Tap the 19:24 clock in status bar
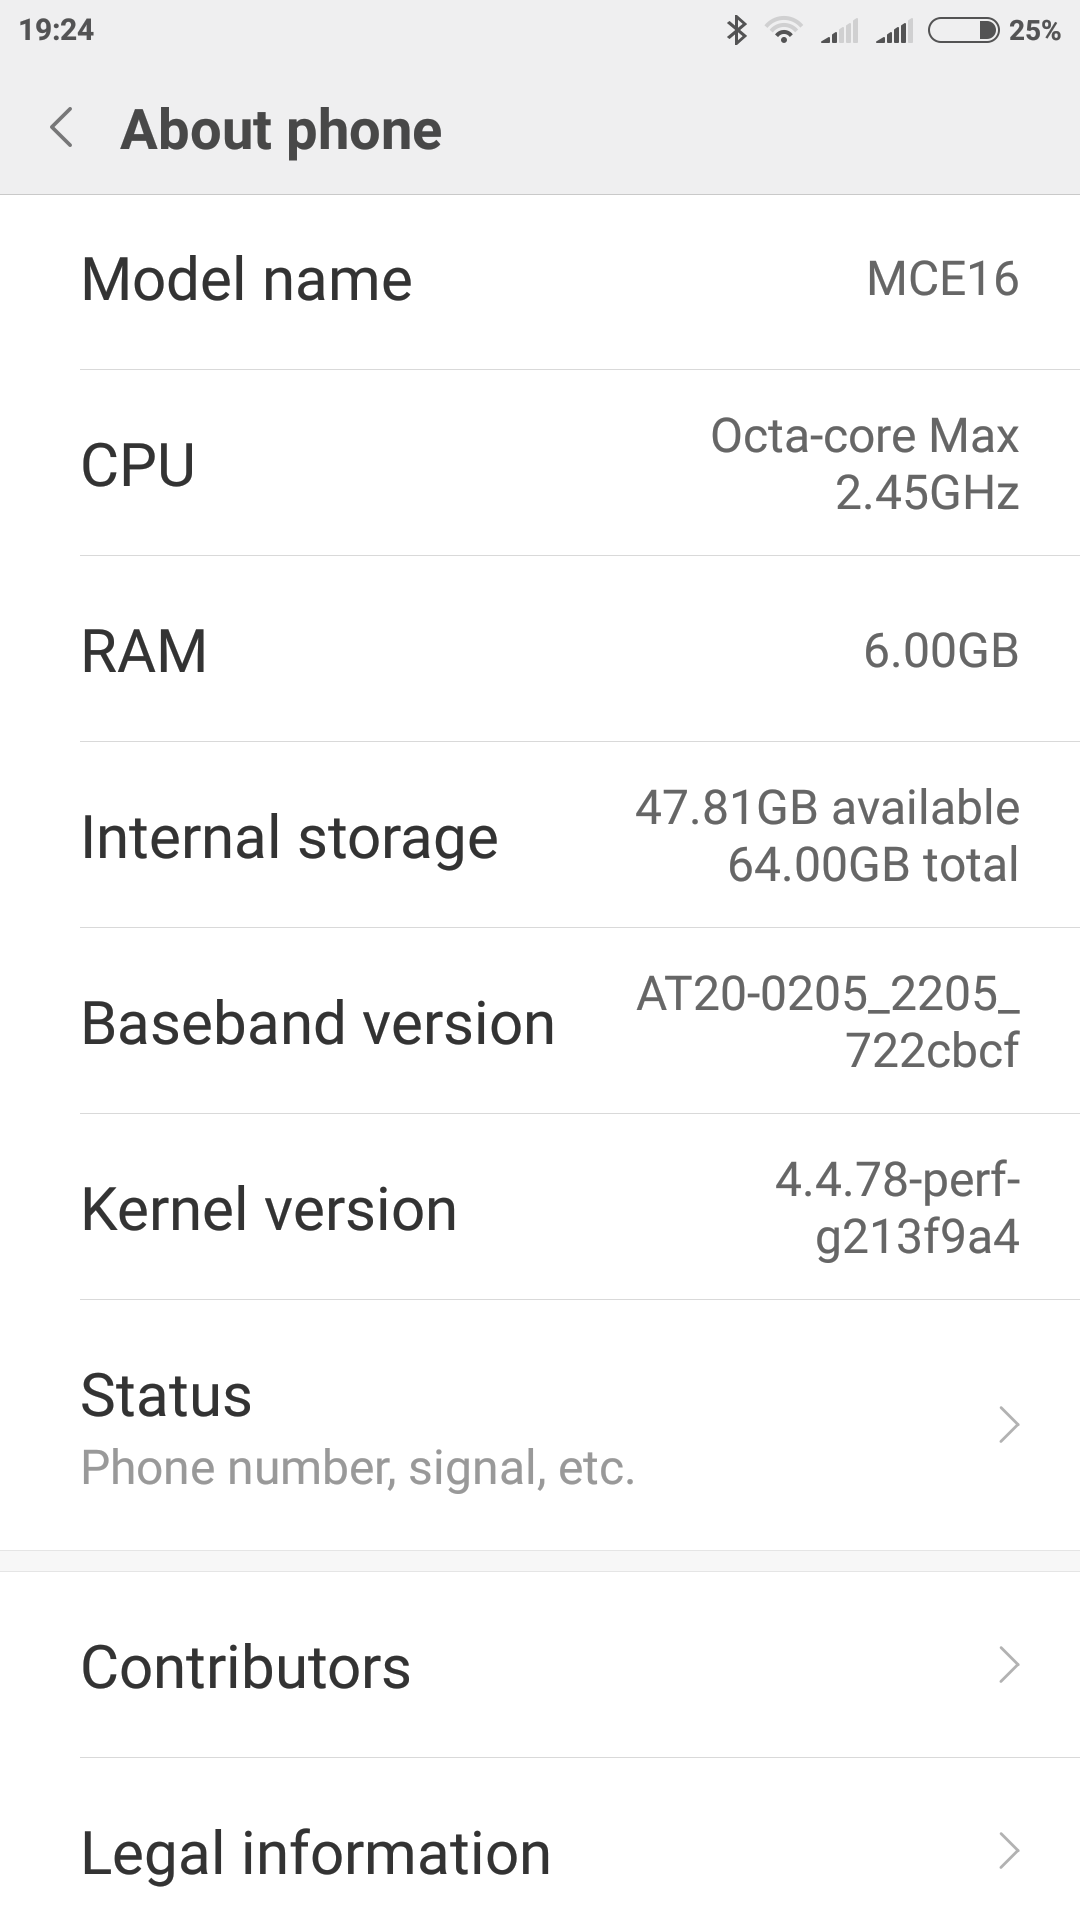This screenshot has height=1920, width=1080. coord(56,30)
